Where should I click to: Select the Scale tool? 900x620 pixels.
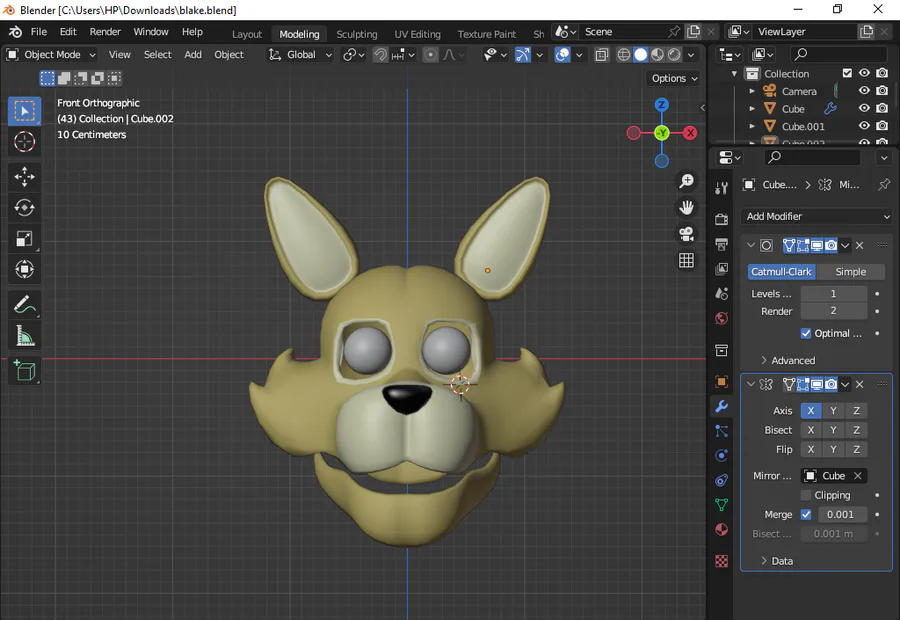[24, 239]
